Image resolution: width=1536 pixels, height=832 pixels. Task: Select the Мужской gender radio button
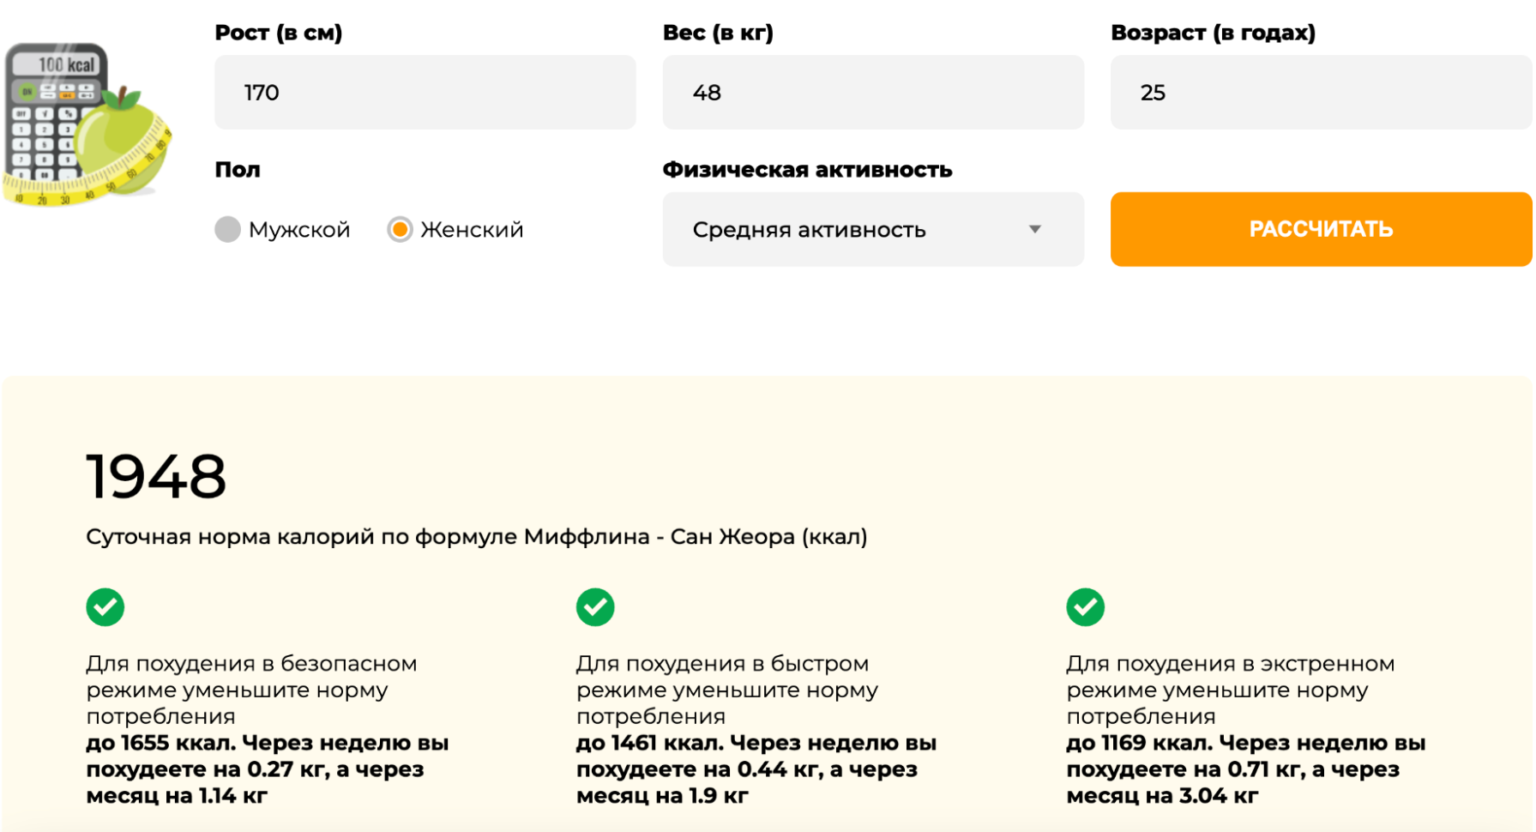click(x=228, y=230)
